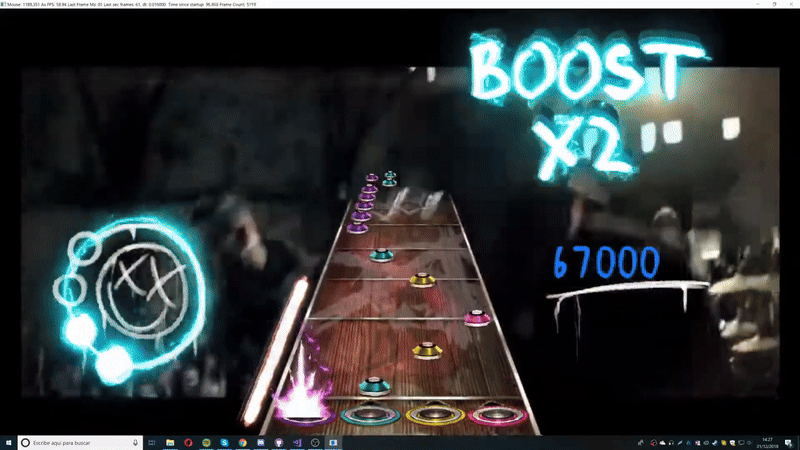Hit the yellow fret button at highway bottom
Image resolution: width=800 pixels, height=450 pixels.
tap(435, 414)
